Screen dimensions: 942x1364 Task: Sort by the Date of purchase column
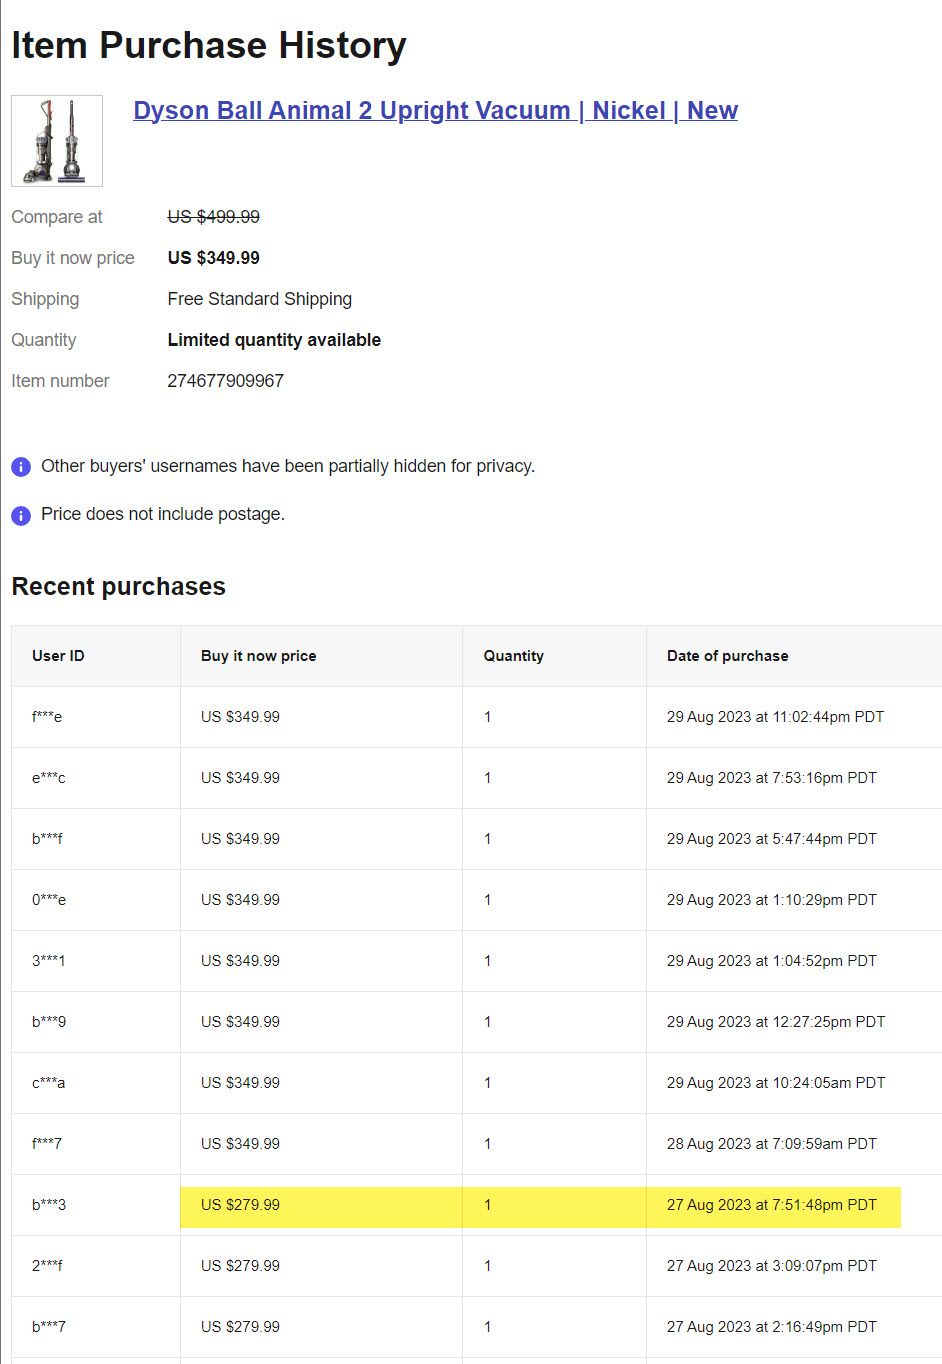pos(727,655)
